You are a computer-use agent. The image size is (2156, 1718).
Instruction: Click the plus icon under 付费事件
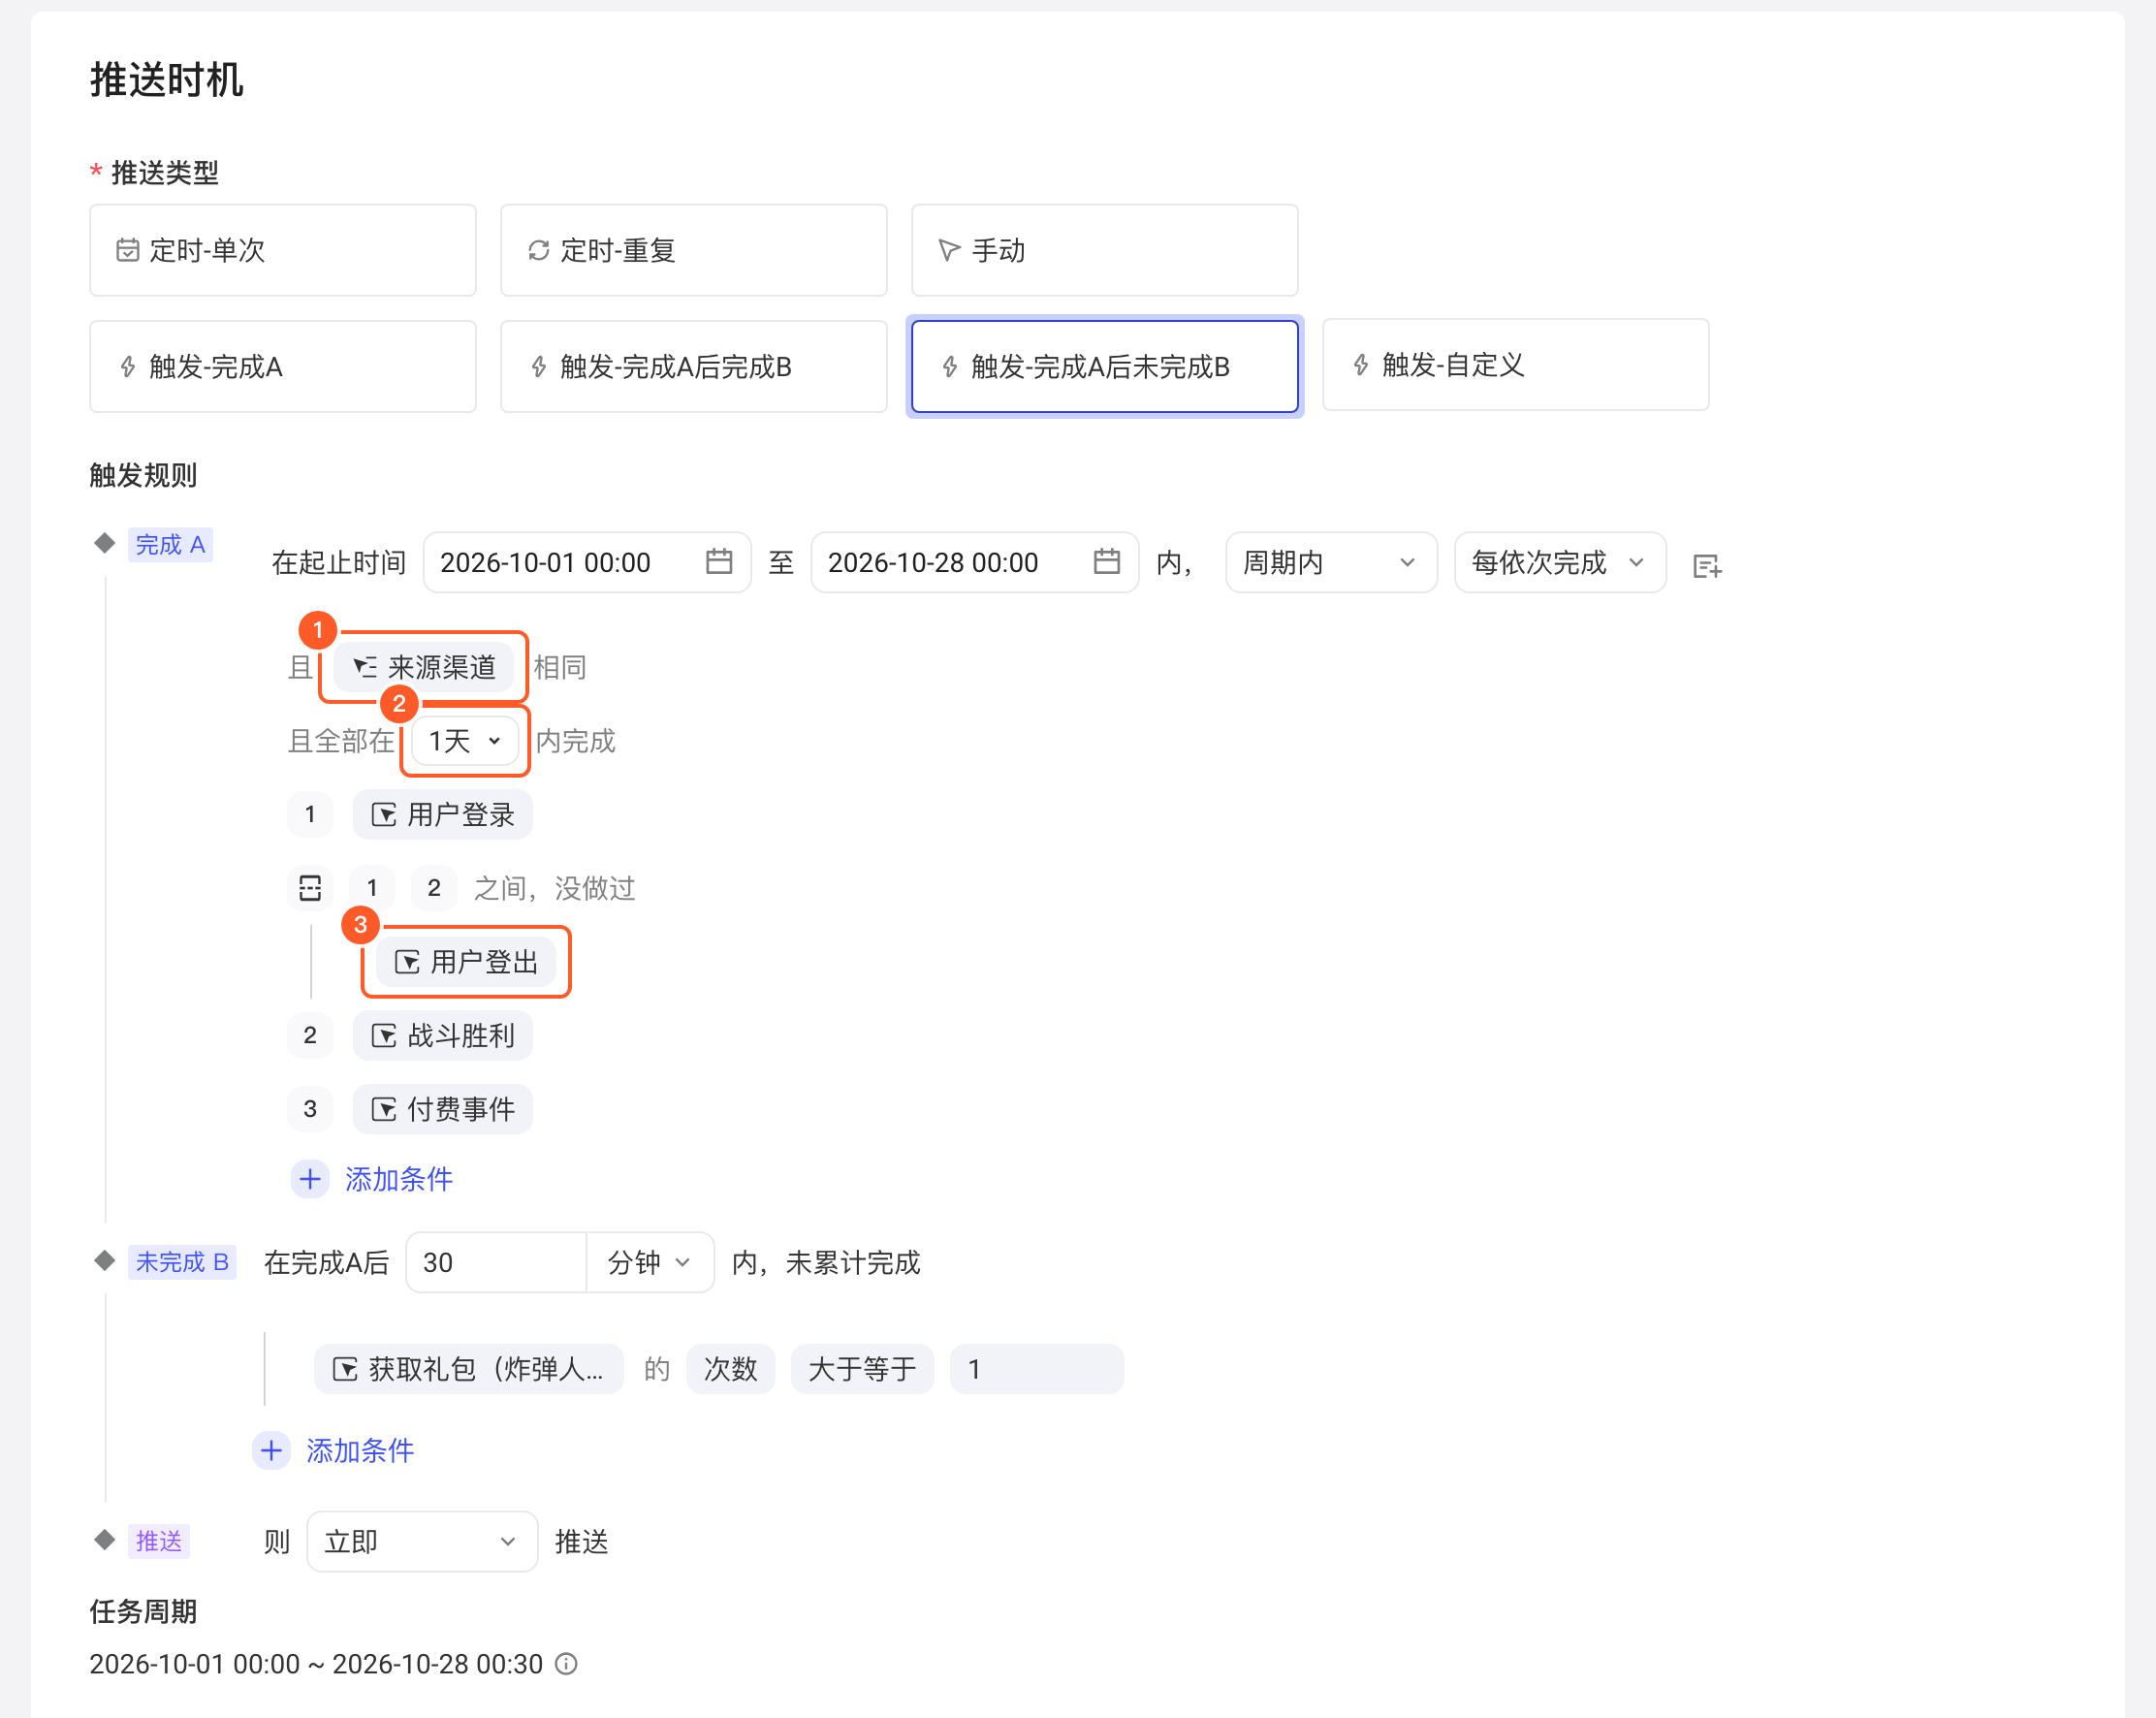coord(310,1179)
